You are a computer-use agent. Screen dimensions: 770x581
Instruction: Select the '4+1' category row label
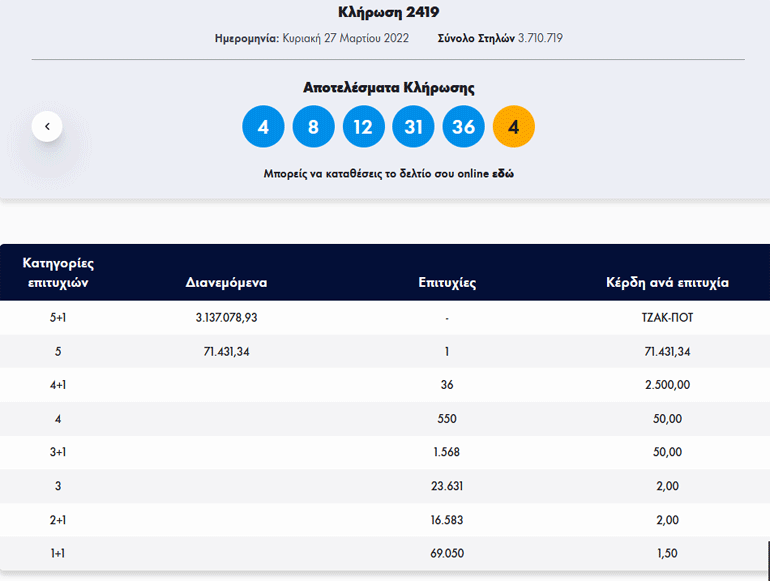coord(58,385)
